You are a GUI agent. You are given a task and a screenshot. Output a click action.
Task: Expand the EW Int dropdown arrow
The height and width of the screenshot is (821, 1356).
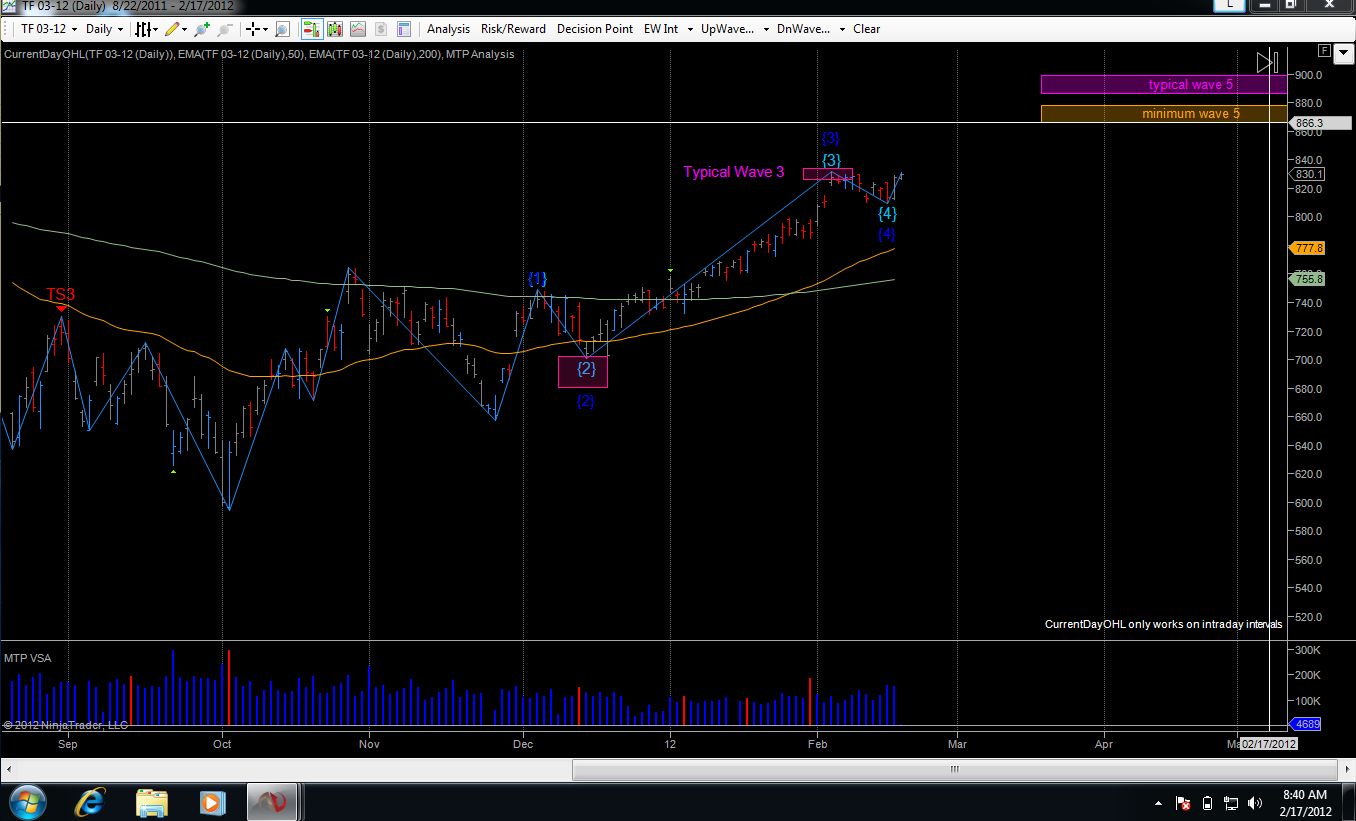[688, 29]
